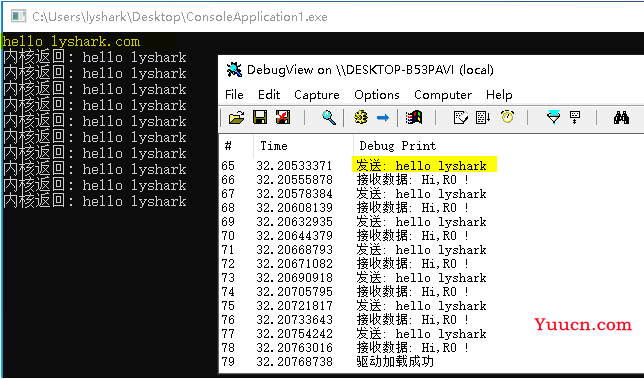
Task: Select log row number 71
Action: (x=228, y=250)
